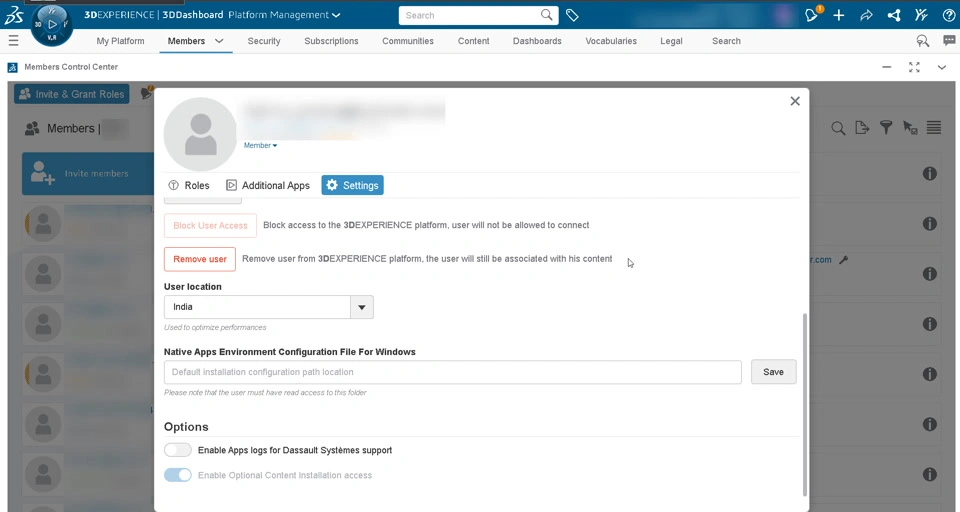Open the 3DEXPERIENCE compass
960x512 pixels.
pos(52,25)
